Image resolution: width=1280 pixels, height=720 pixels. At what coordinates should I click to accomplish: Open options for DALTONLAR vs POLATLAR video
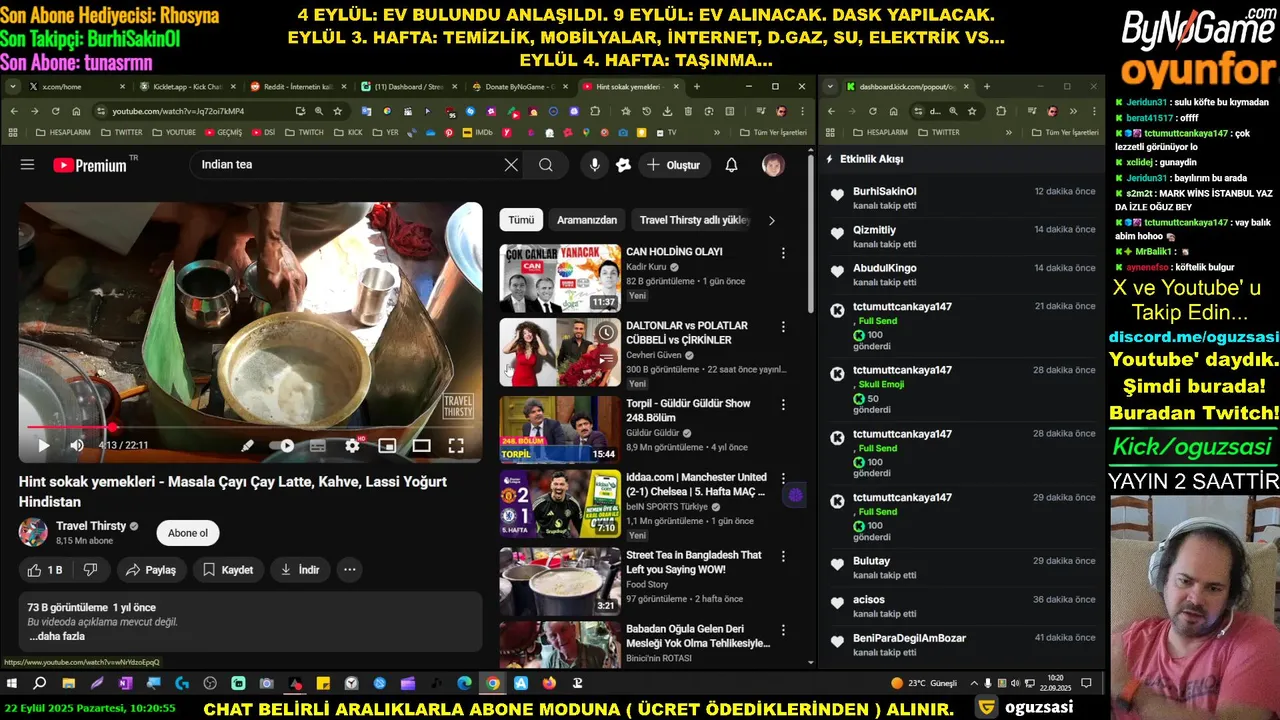[x=783, y=327]
